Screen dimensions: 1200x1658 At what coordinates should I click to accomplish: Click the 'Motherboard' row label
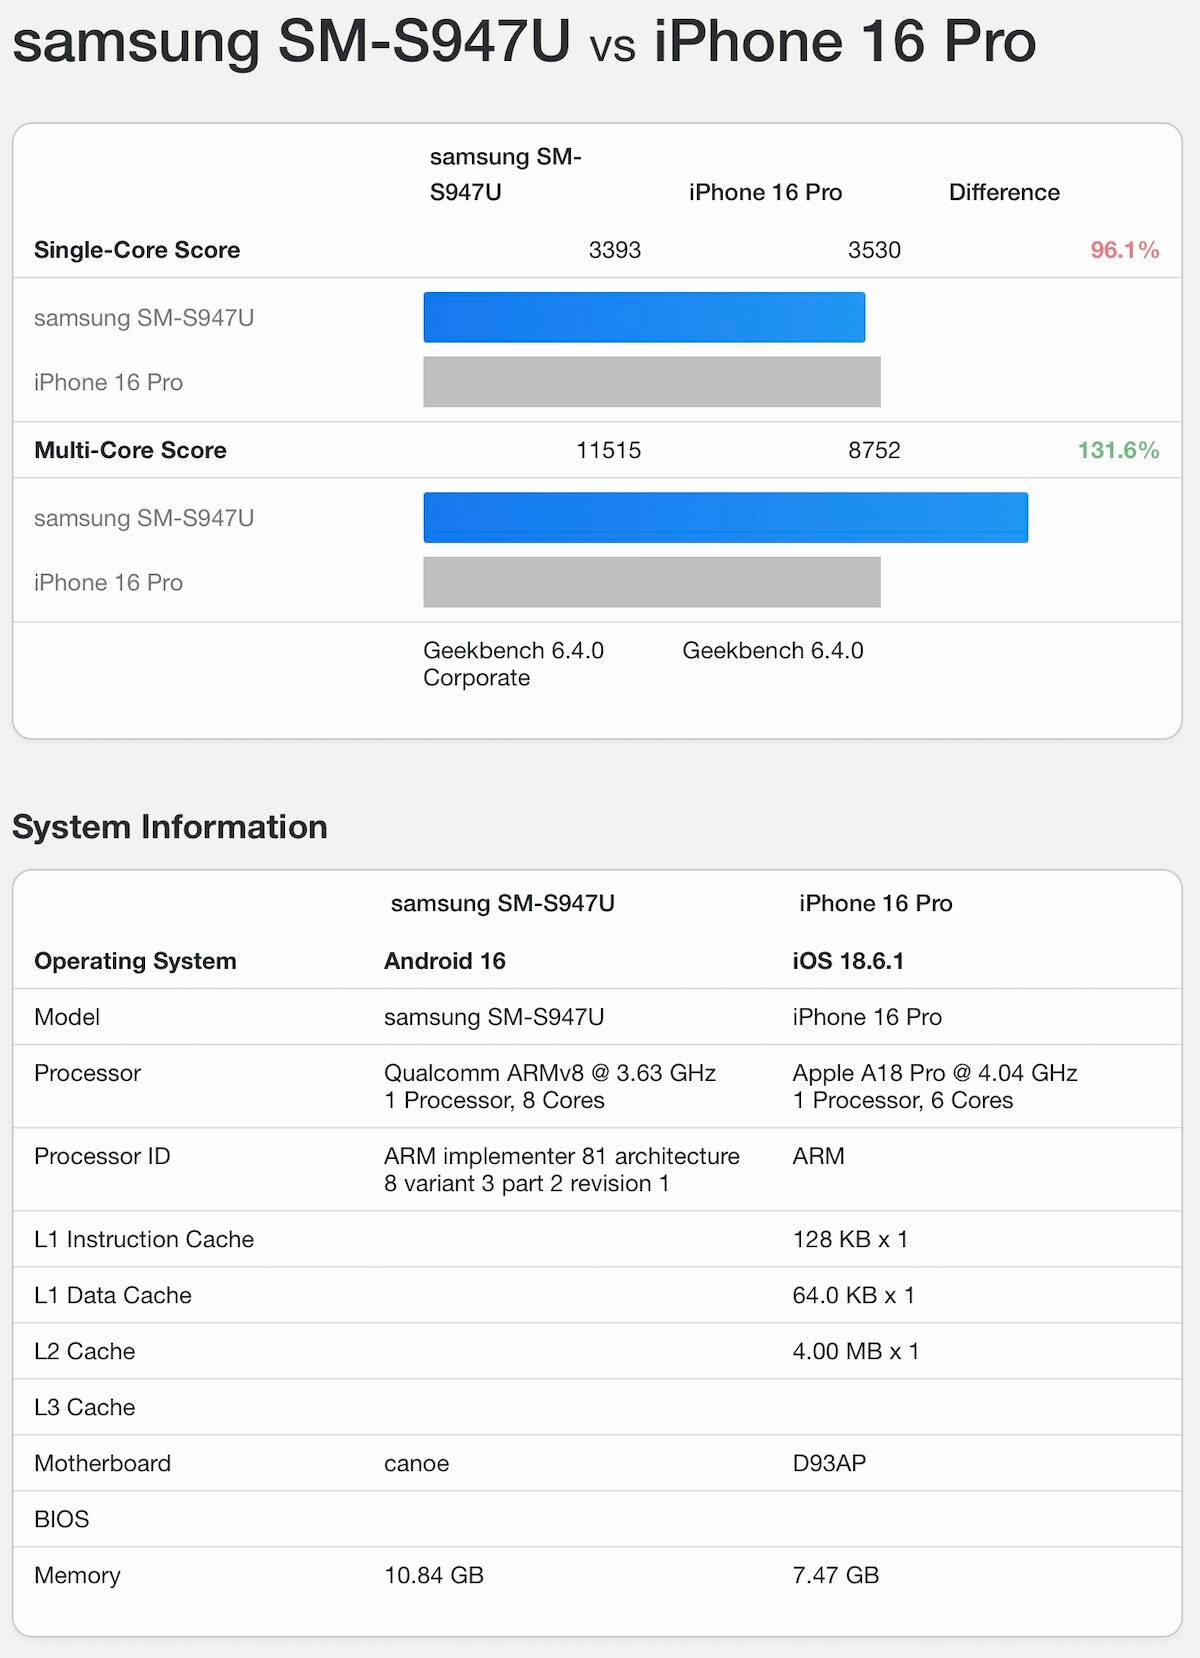click(x=102, y=1463)
